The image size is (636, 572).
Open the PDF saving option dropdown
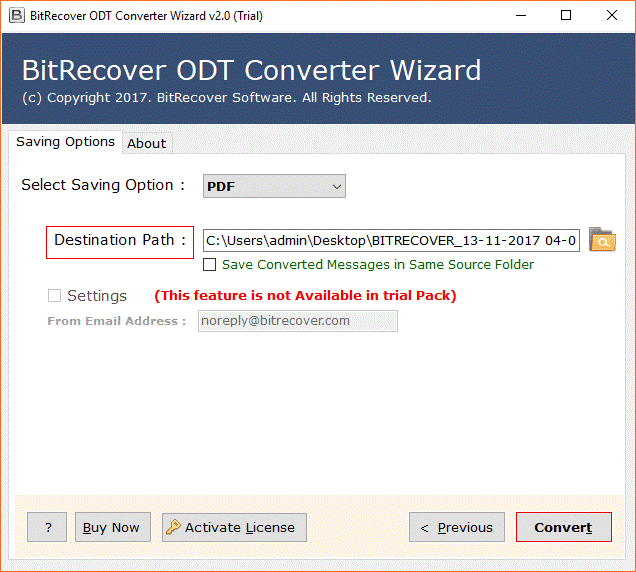click(274, 186)
